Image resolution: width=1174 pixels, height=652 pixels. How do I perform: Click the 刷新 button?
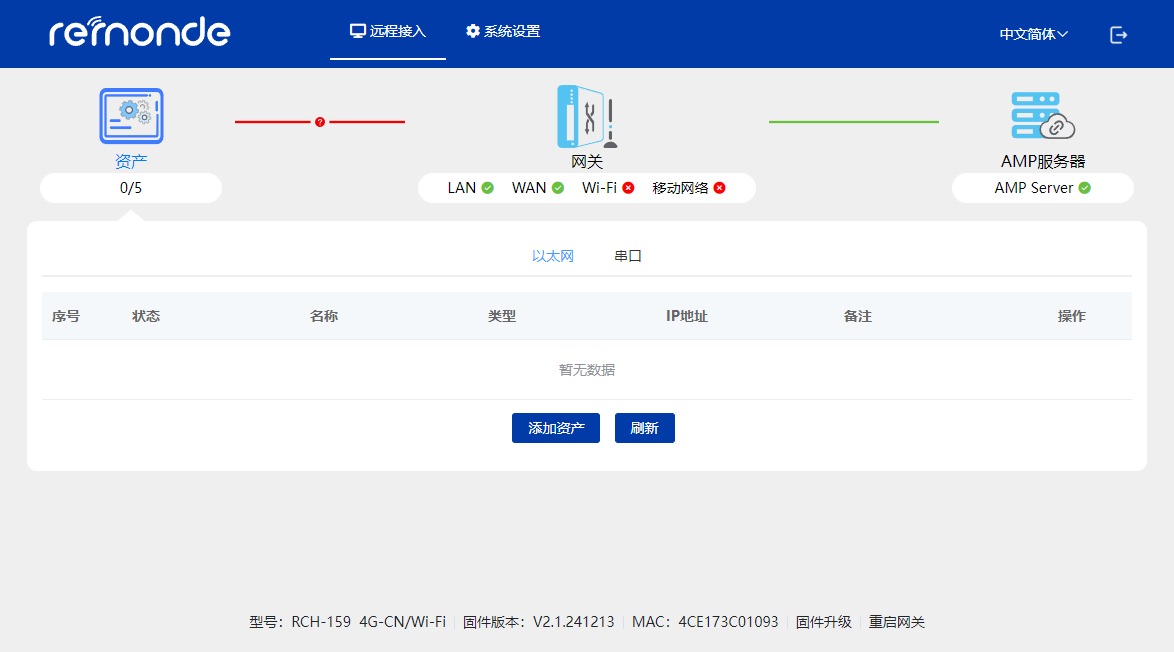[645, 428]
